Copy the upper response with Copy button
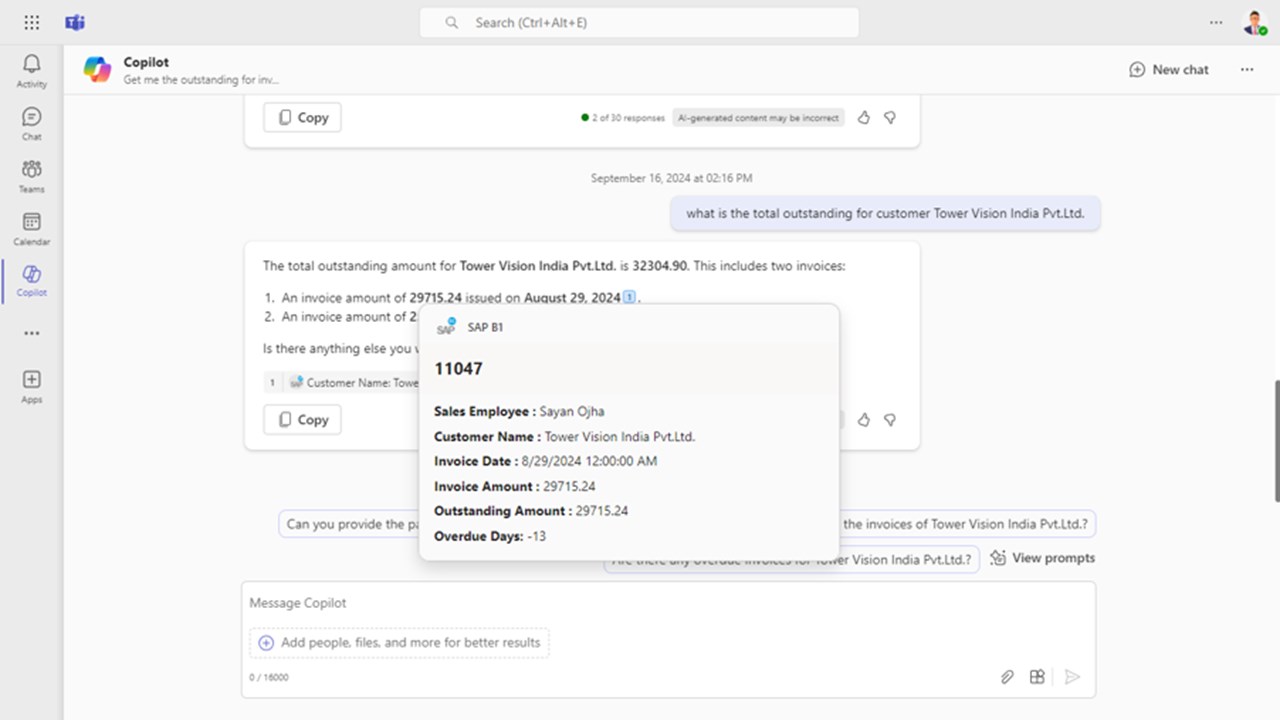Image resolution: width=1280 pixels, height=720 pixels. tap(302, 117)
